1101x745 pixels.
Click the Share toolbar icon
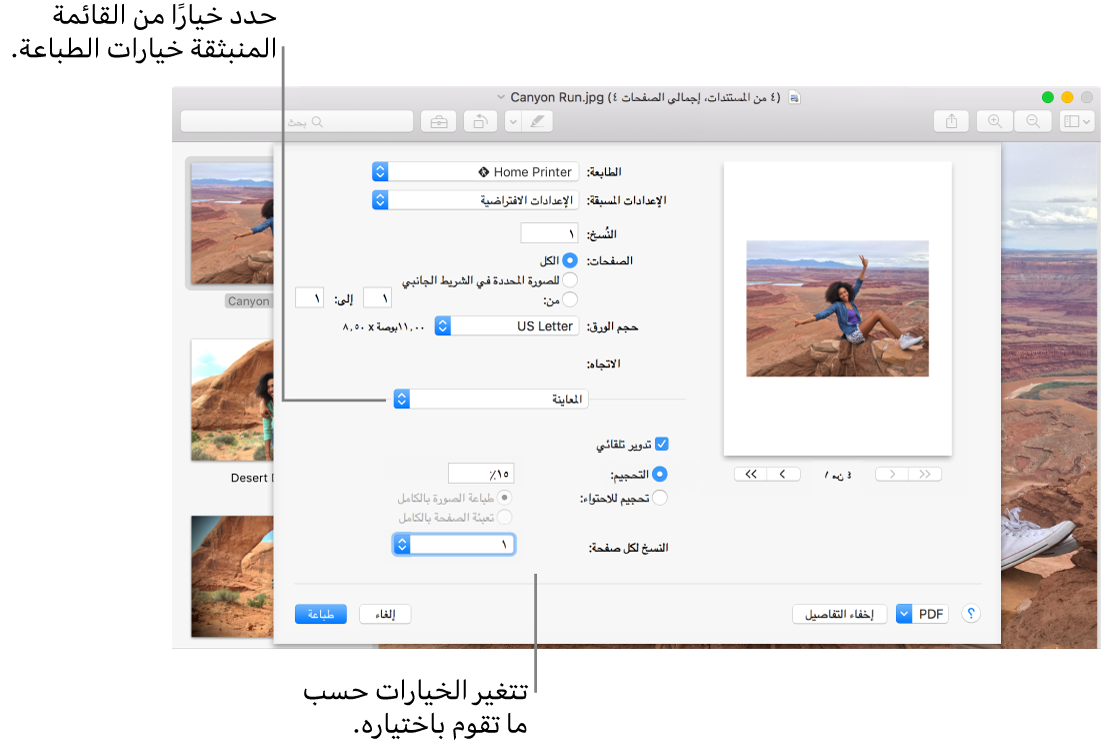pos(951,121)
